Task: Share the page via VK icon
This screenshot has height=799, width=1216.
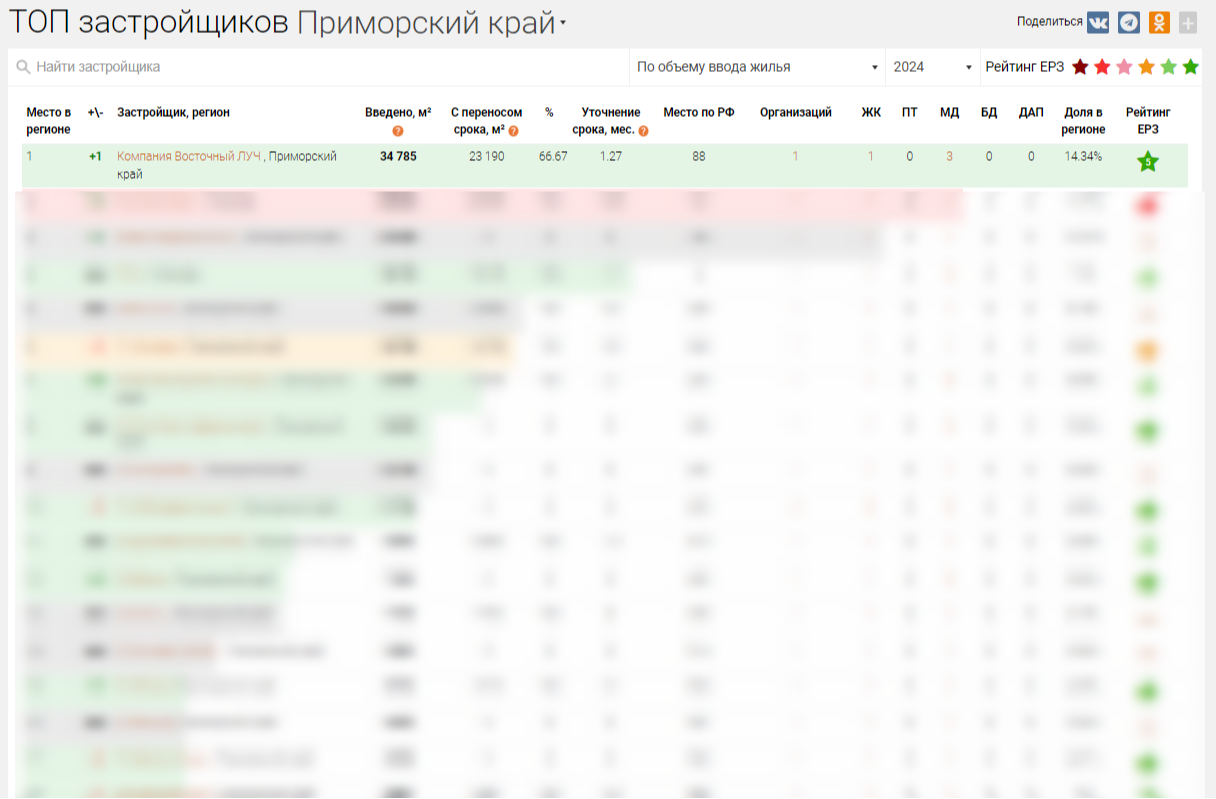Action: pyautogui.click(x=1098, y=22)
